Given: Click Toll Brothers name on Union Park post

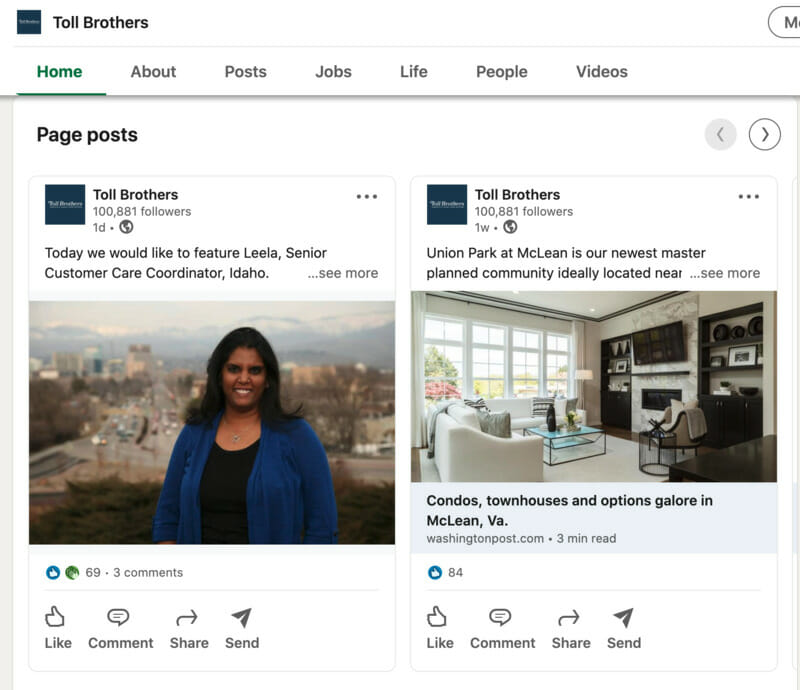Looking at the screenshot, I should (517, 194).
